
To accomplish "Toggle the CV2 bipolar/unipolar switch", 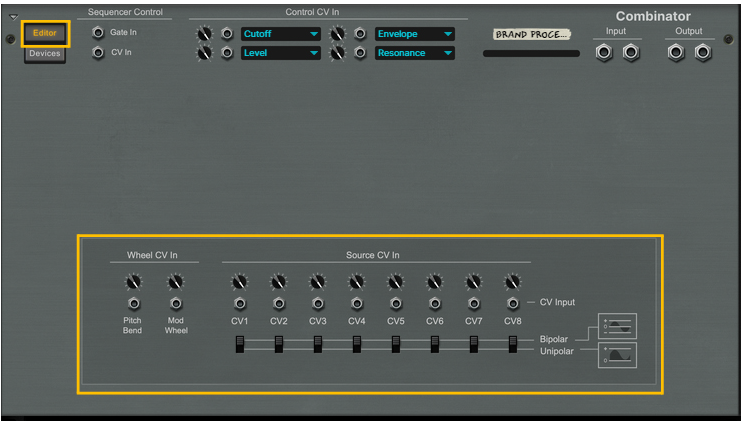I will point(278,345).
